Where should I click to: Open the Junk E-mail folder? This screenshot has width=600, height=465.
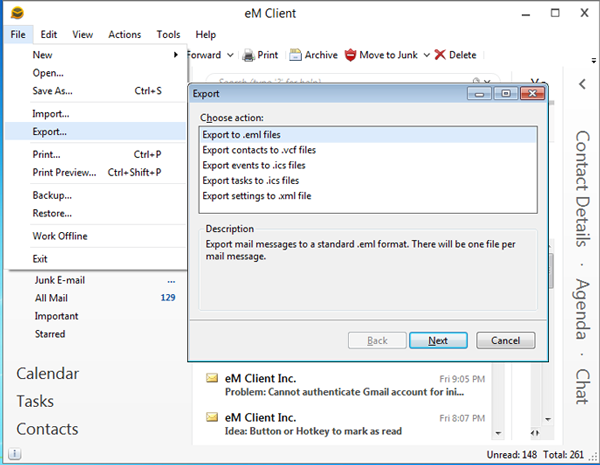[60, 280]
